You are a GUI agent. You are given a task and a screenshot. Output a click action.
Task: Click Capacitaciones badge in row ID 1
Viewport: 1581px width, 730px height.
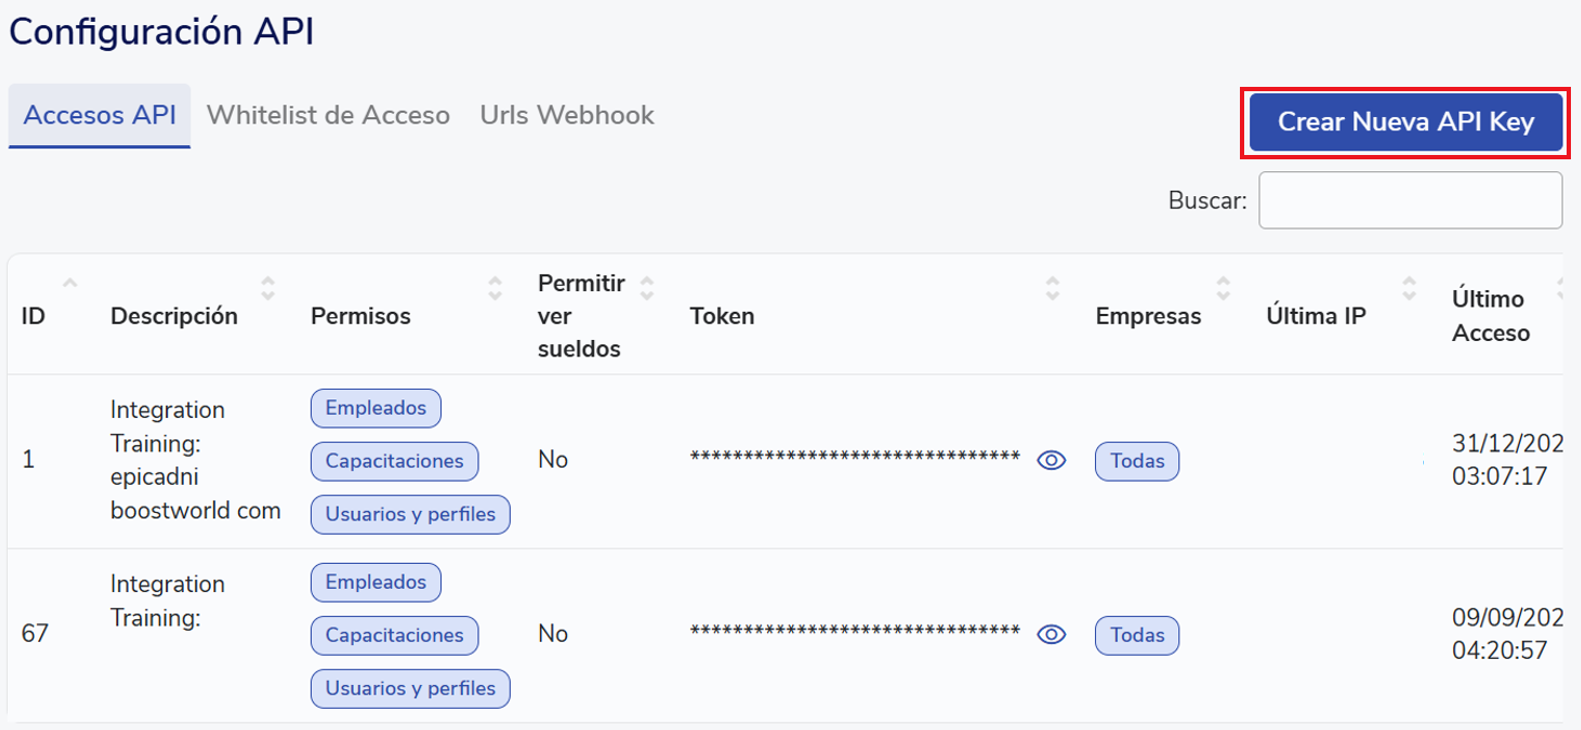coord(394,461)
